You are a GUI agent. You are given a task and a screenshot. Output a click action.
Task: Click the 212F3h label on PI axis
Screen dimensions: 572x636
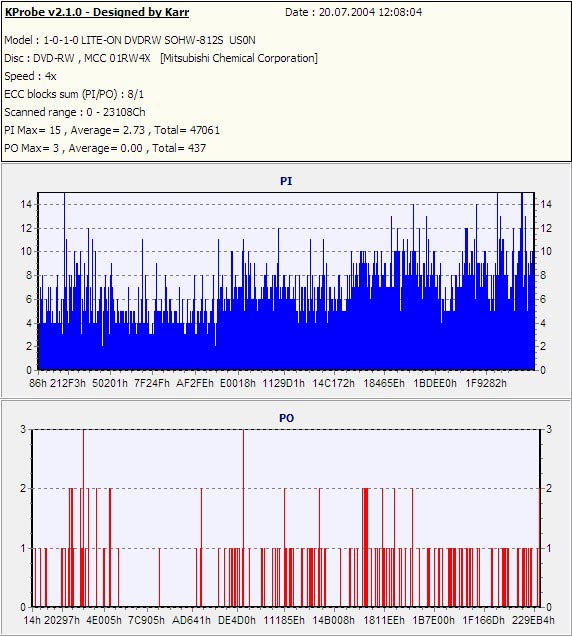click(68, 383)
